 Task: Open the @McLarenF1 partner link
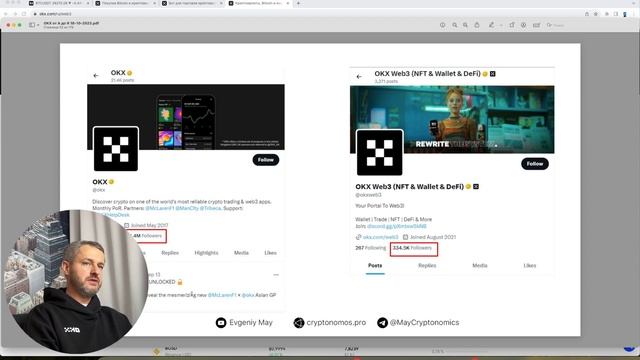point(160,208)
